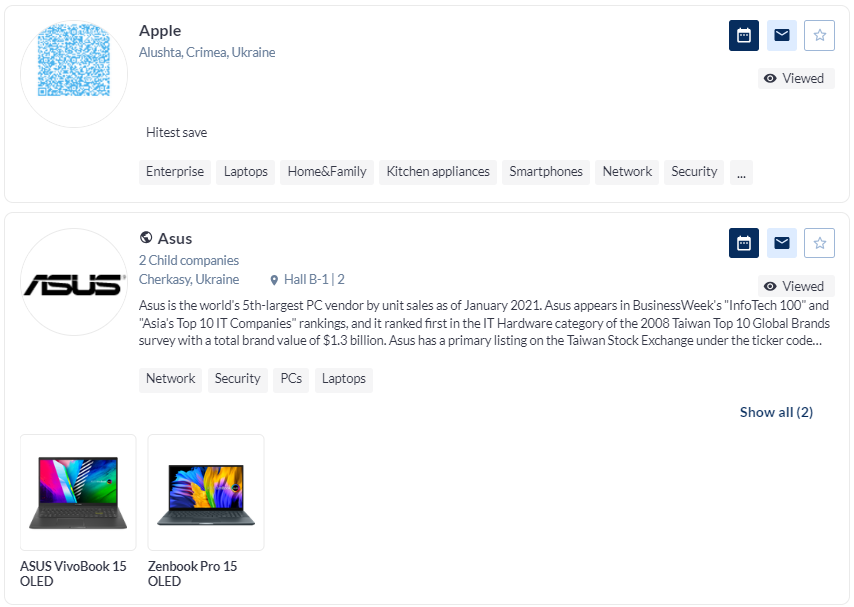
Task: Open the 2 Child companies link
Action: [x=189, y=260]
